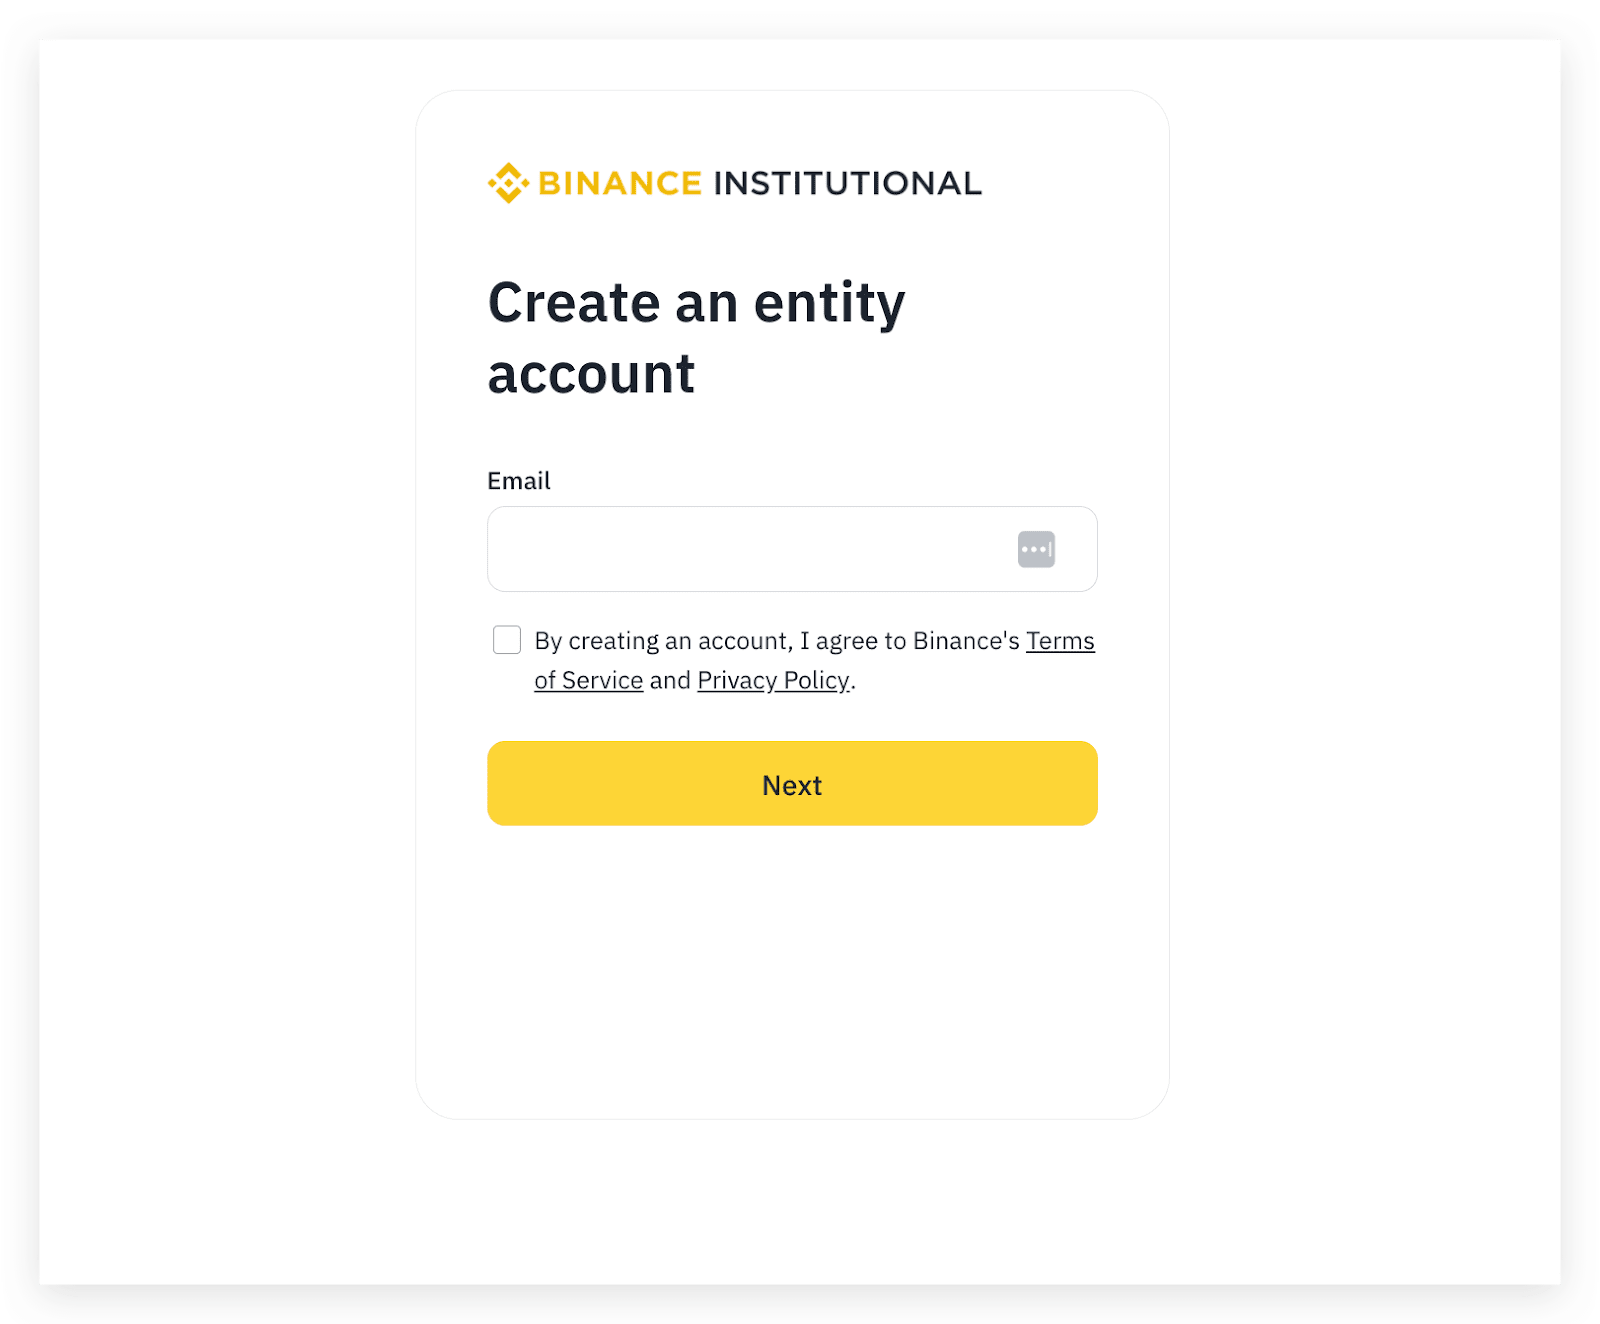This screenshot has height=1324, width=1600.
Task: Click the INSTITUTIONAL wordmark in the logo
Action: 848,183
